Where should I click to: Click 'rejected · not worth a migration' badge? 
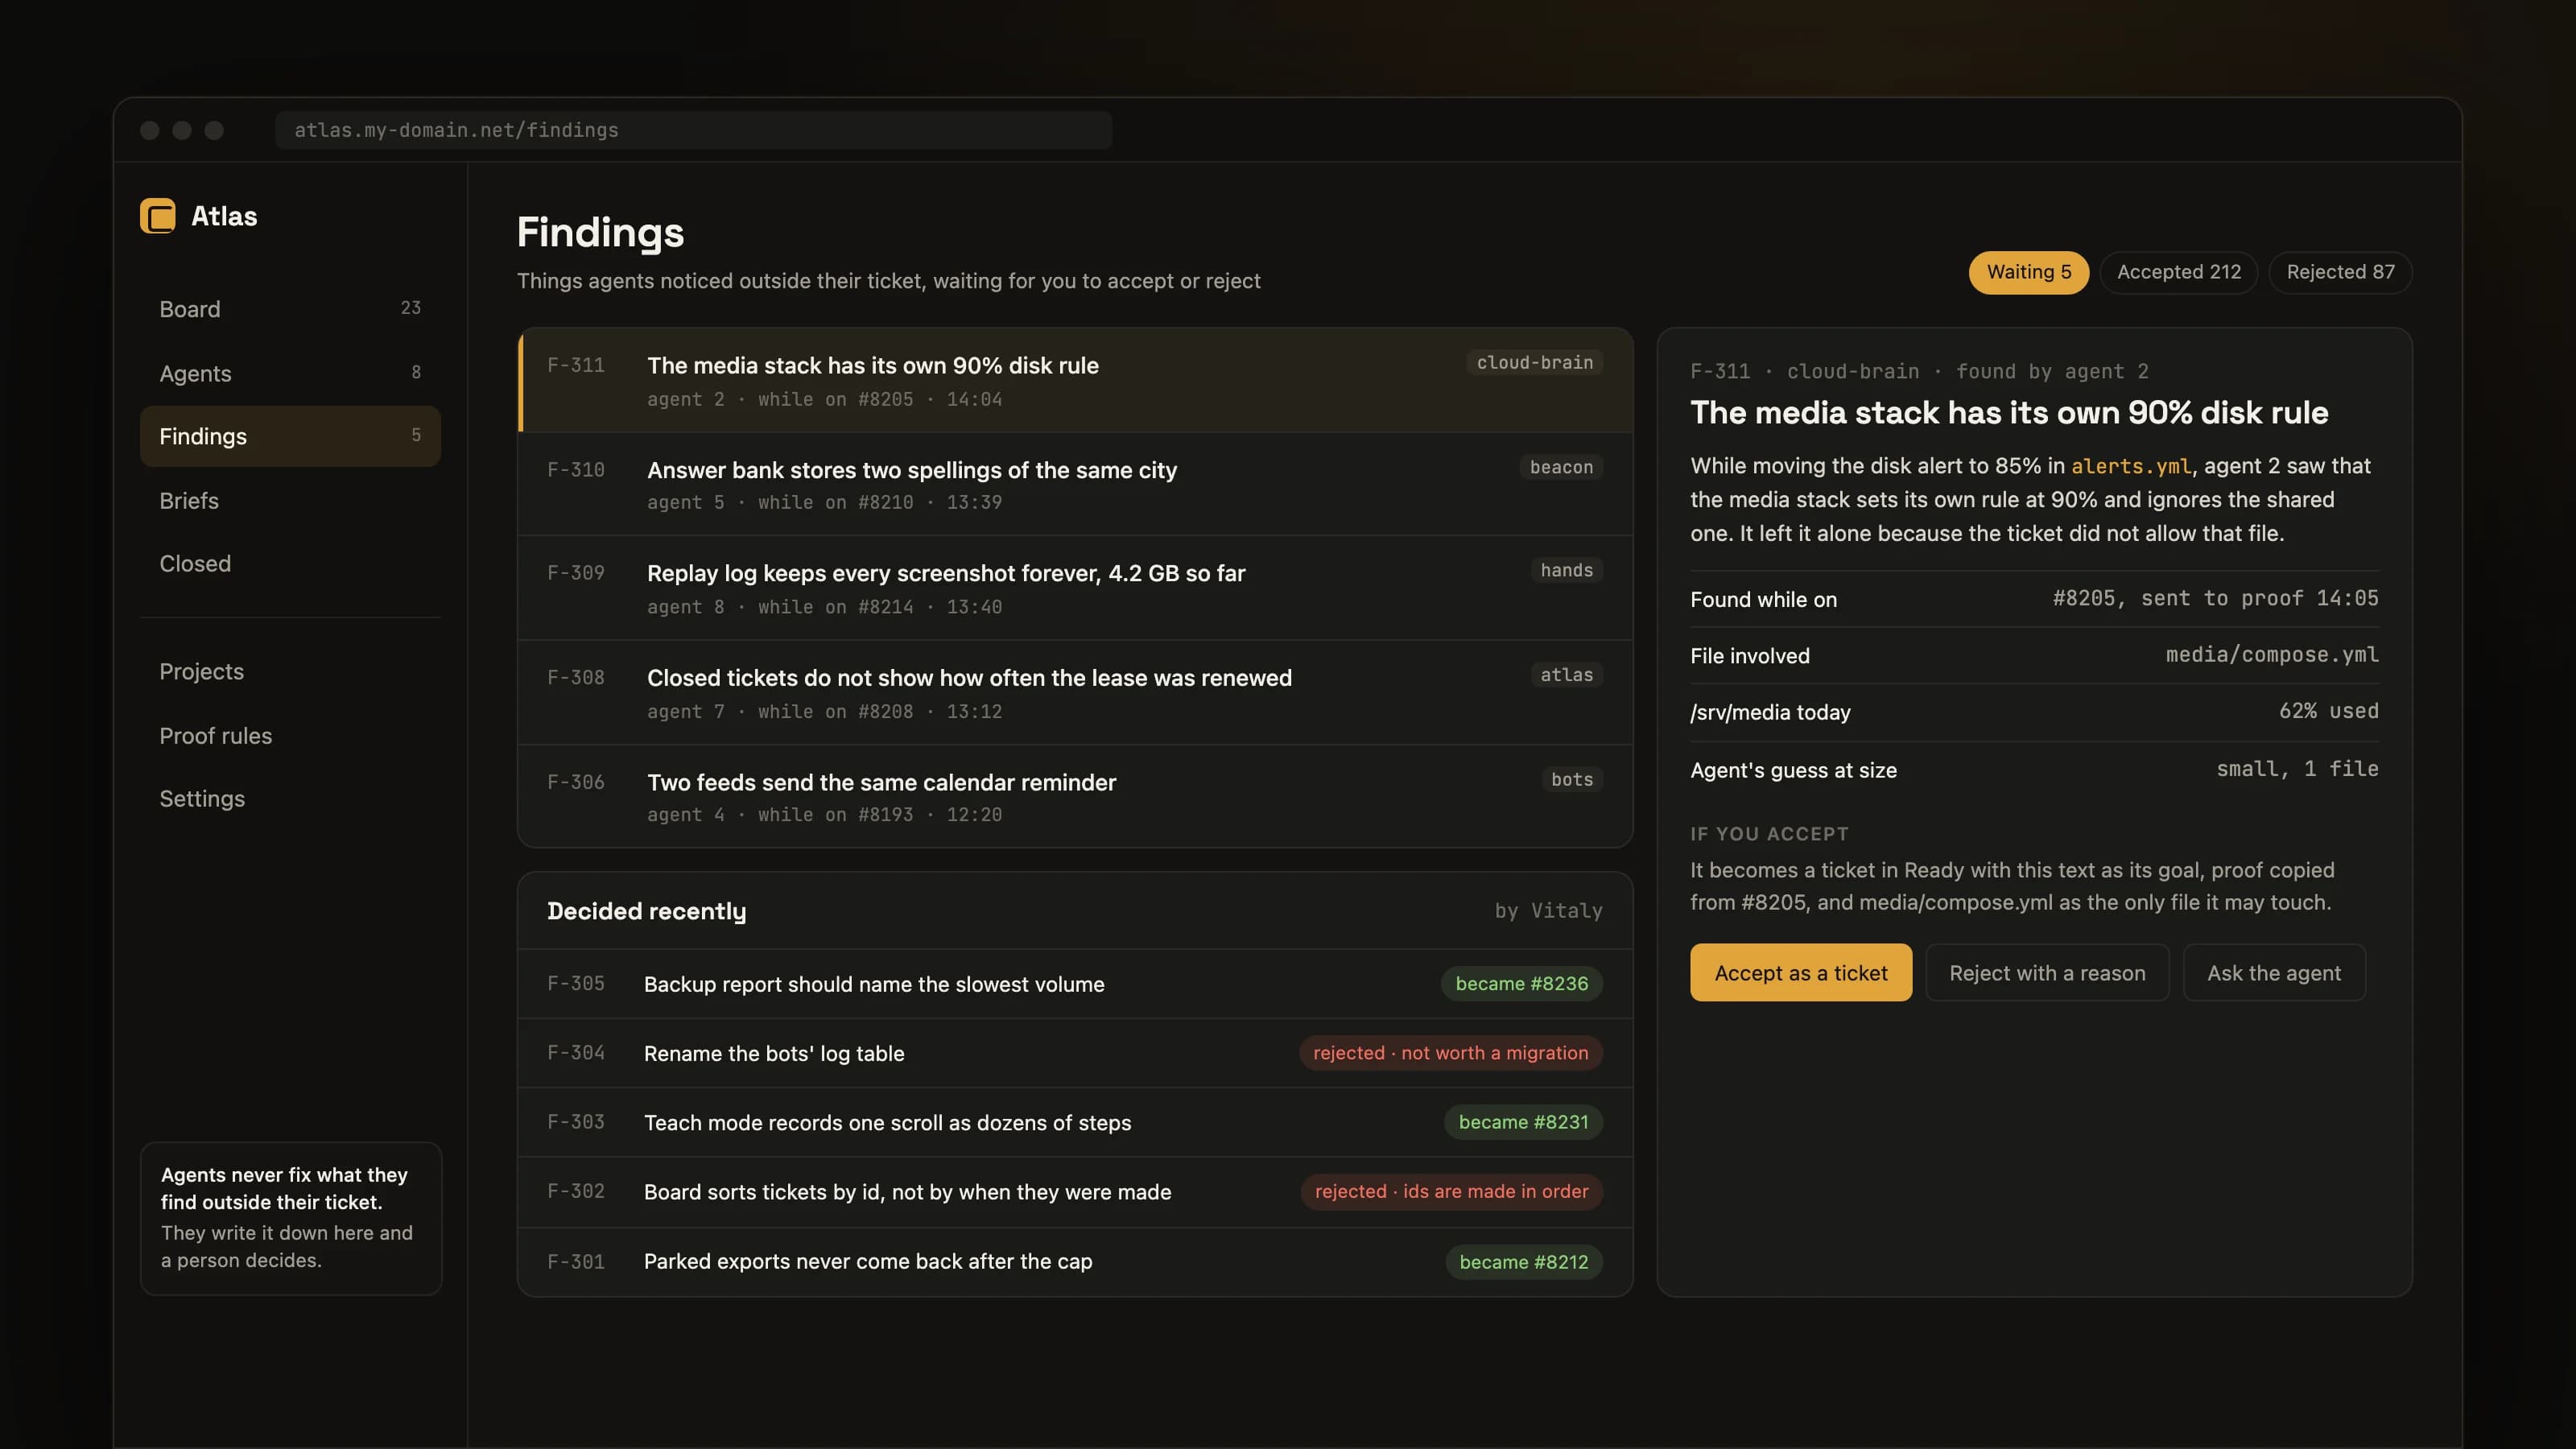[x=1450, y=1053]
